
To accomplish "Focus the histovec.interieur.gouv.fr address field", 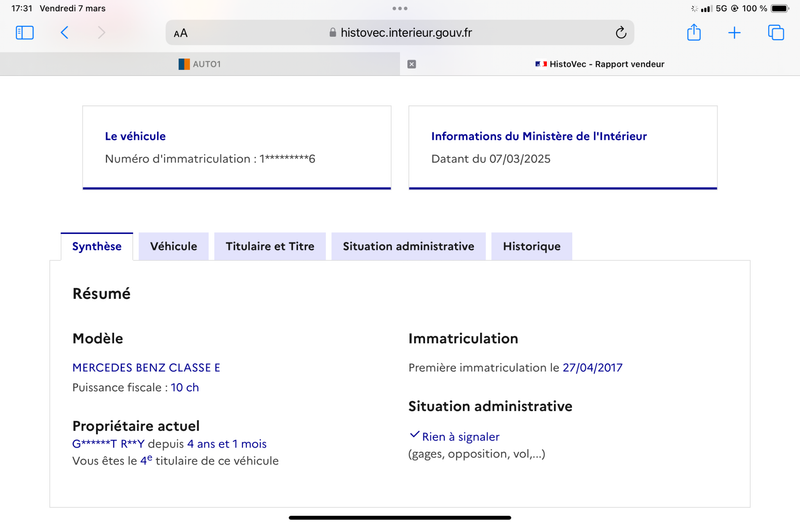I will pos(400,33).
